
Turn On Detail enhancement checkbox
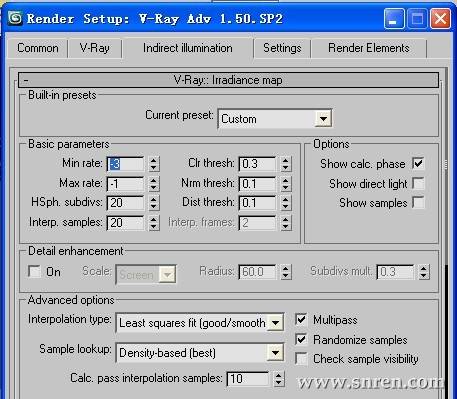tap(34, 271)
